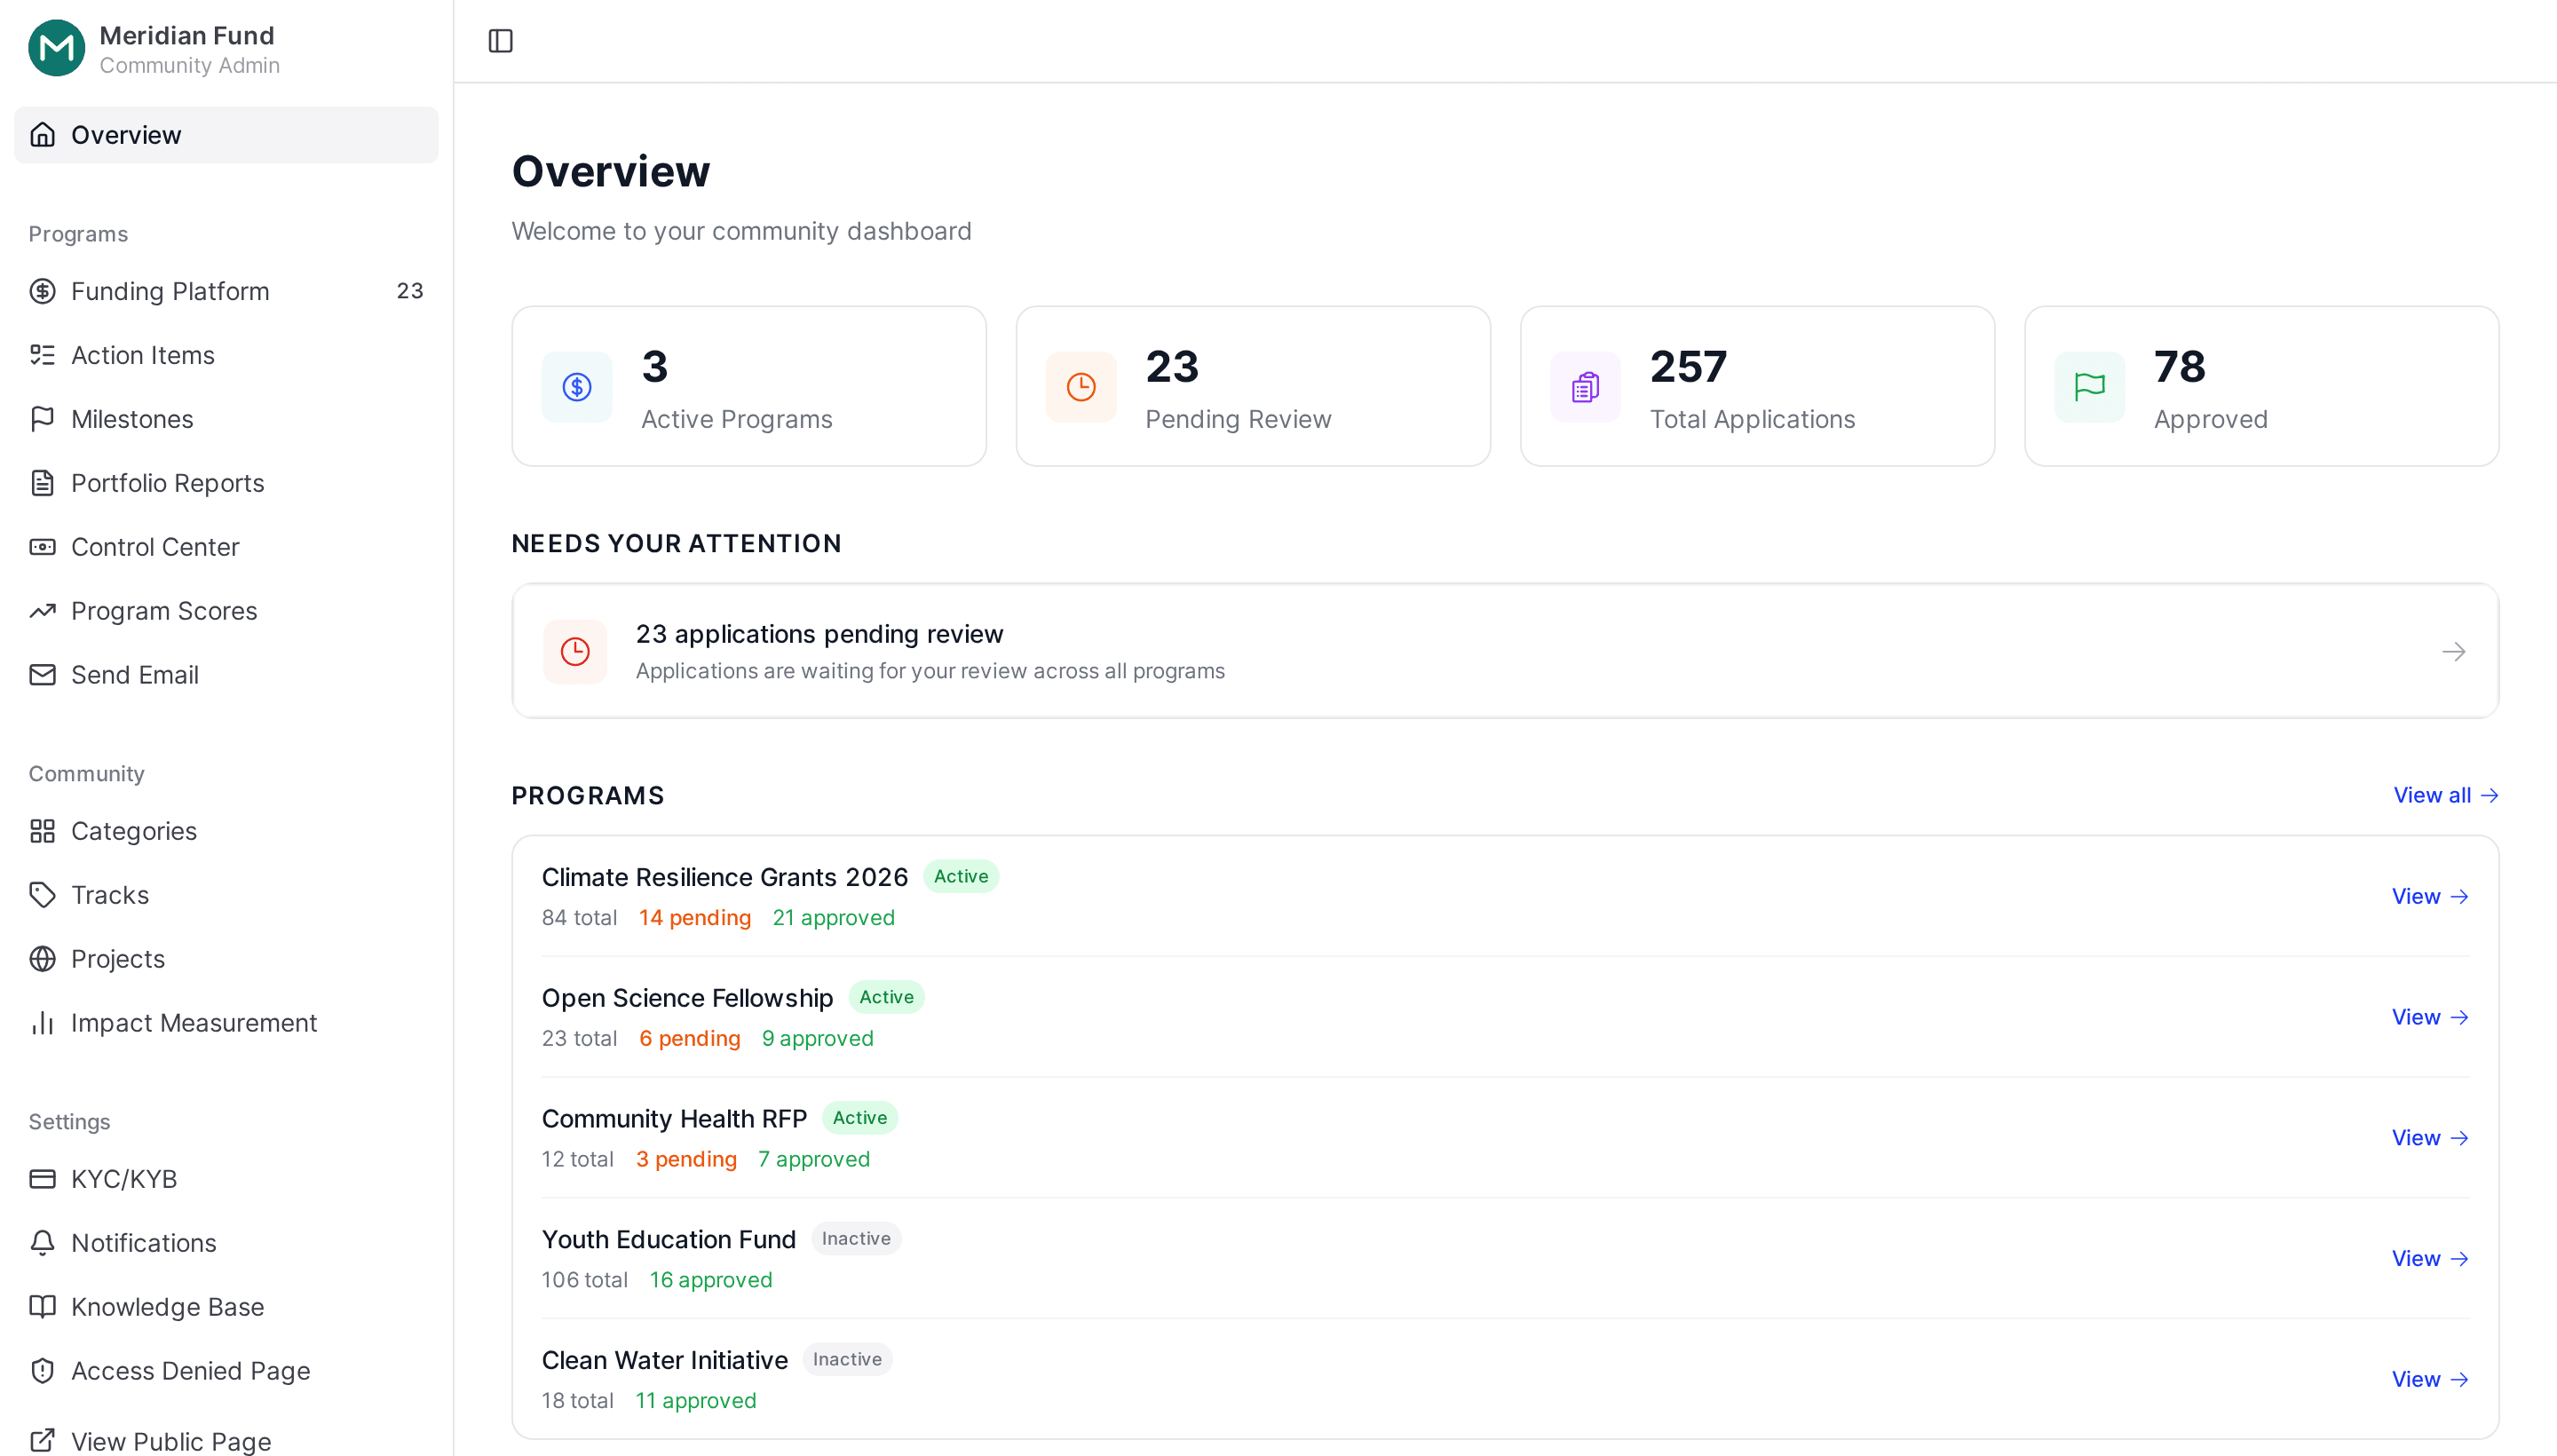View the Community Health RFP program

2430,1139
